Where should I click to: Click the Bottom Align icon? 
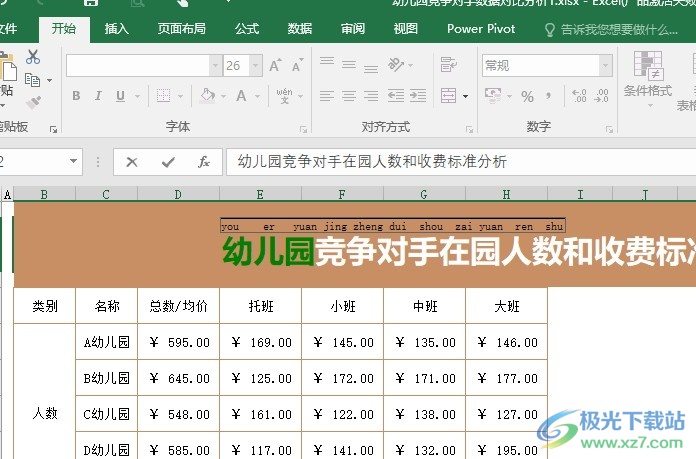coord(371,69)
